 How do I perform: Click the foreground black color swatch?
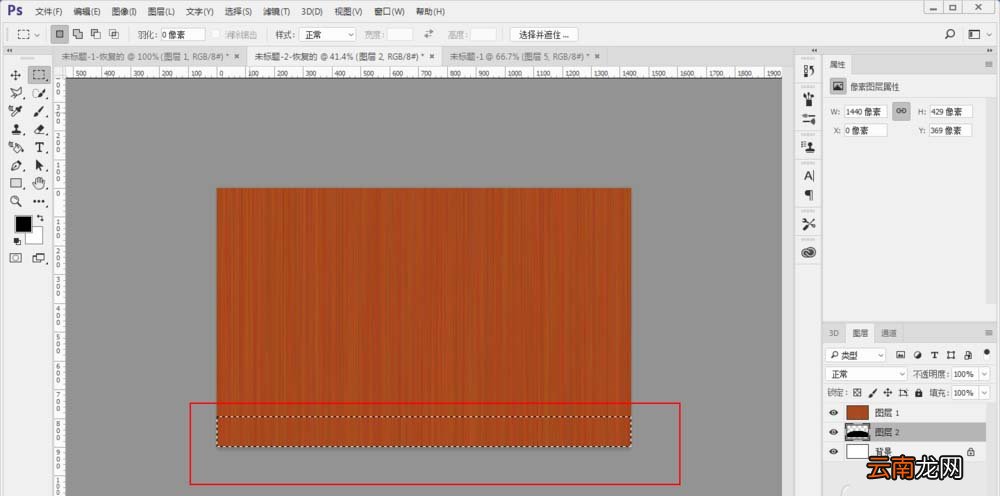point(24,224)
